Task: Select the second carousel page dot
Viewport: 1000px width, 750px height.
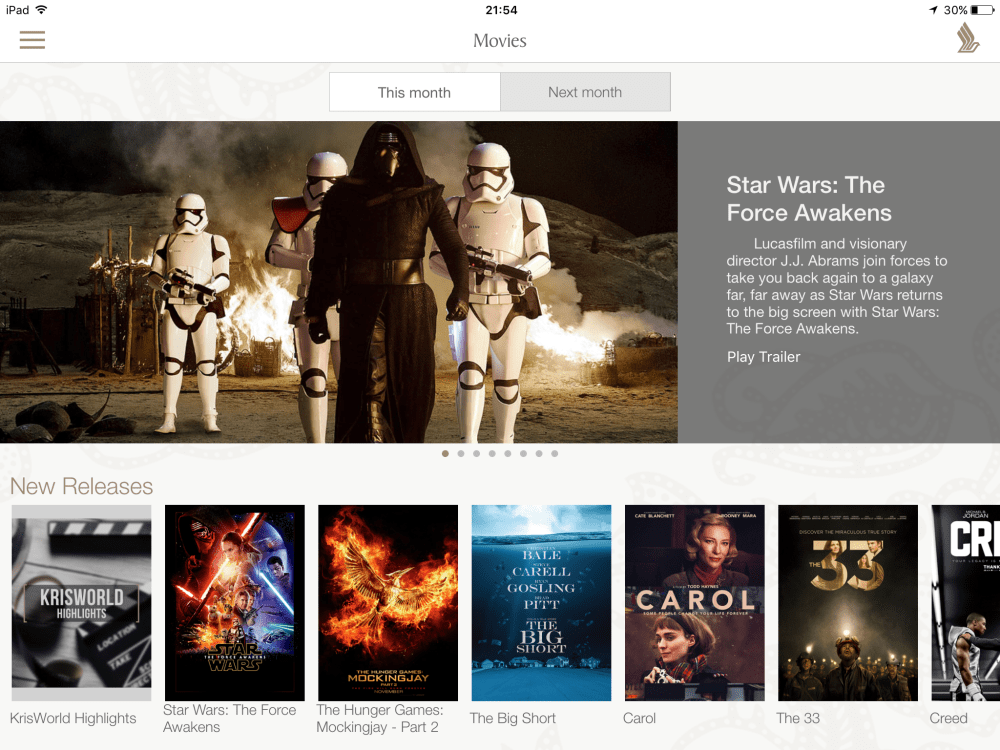Action: coord(461,453)
